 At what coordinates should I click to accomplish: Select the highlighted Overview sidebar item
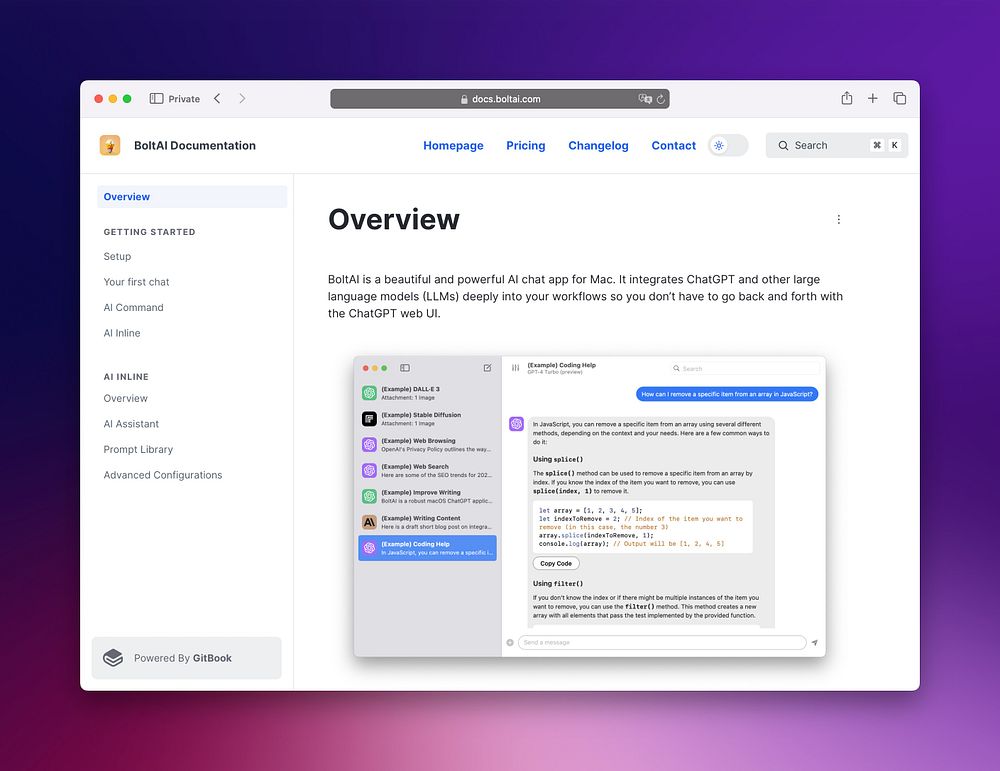(x=192, y=196)
